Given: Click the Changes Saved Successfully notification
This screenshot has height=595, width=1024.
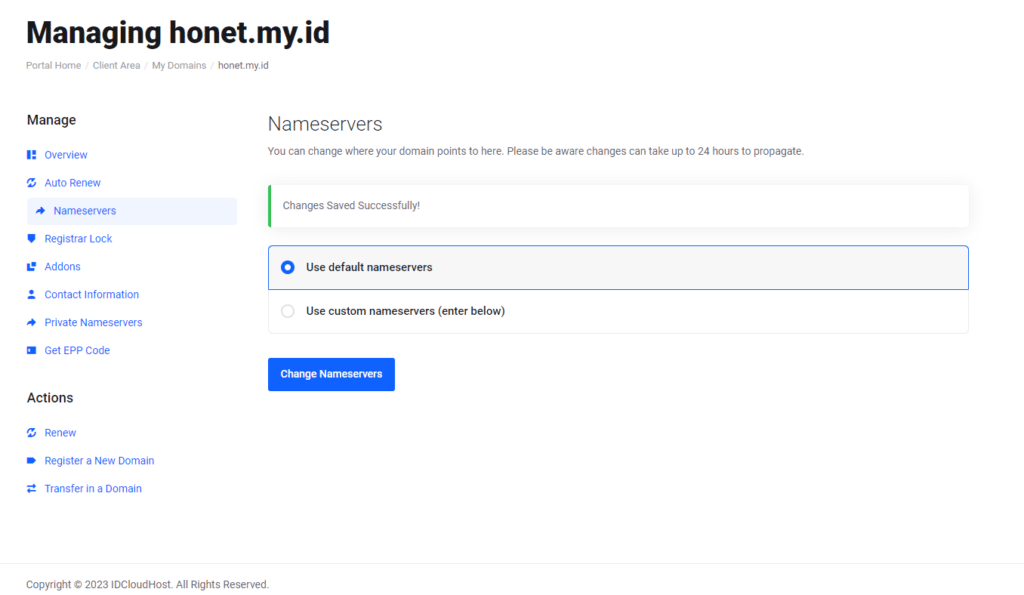Looking at the screenshot, I should coord(618,206).
